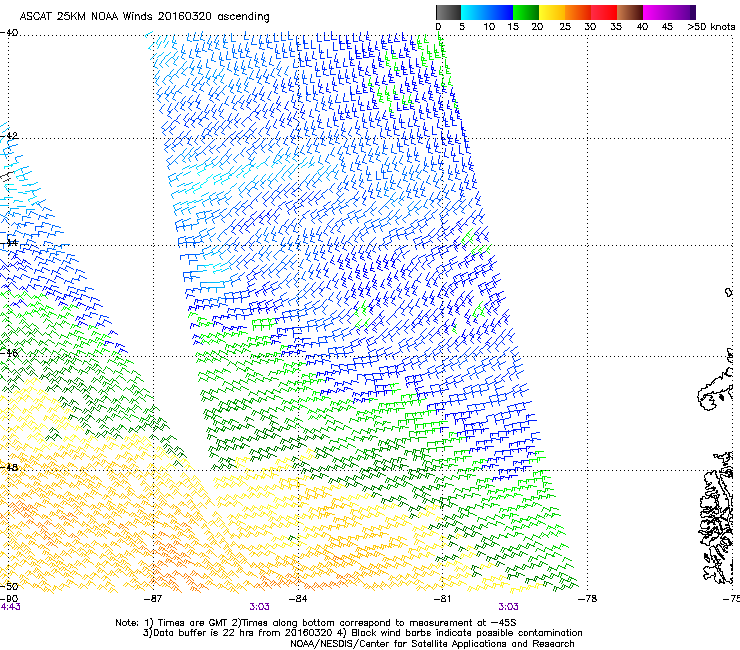Viewport: 740px width, 650px height.
Task: Click the title 'ASCAT 25KM NOAA Winds 20160320 ascending'
Action: 144,17
